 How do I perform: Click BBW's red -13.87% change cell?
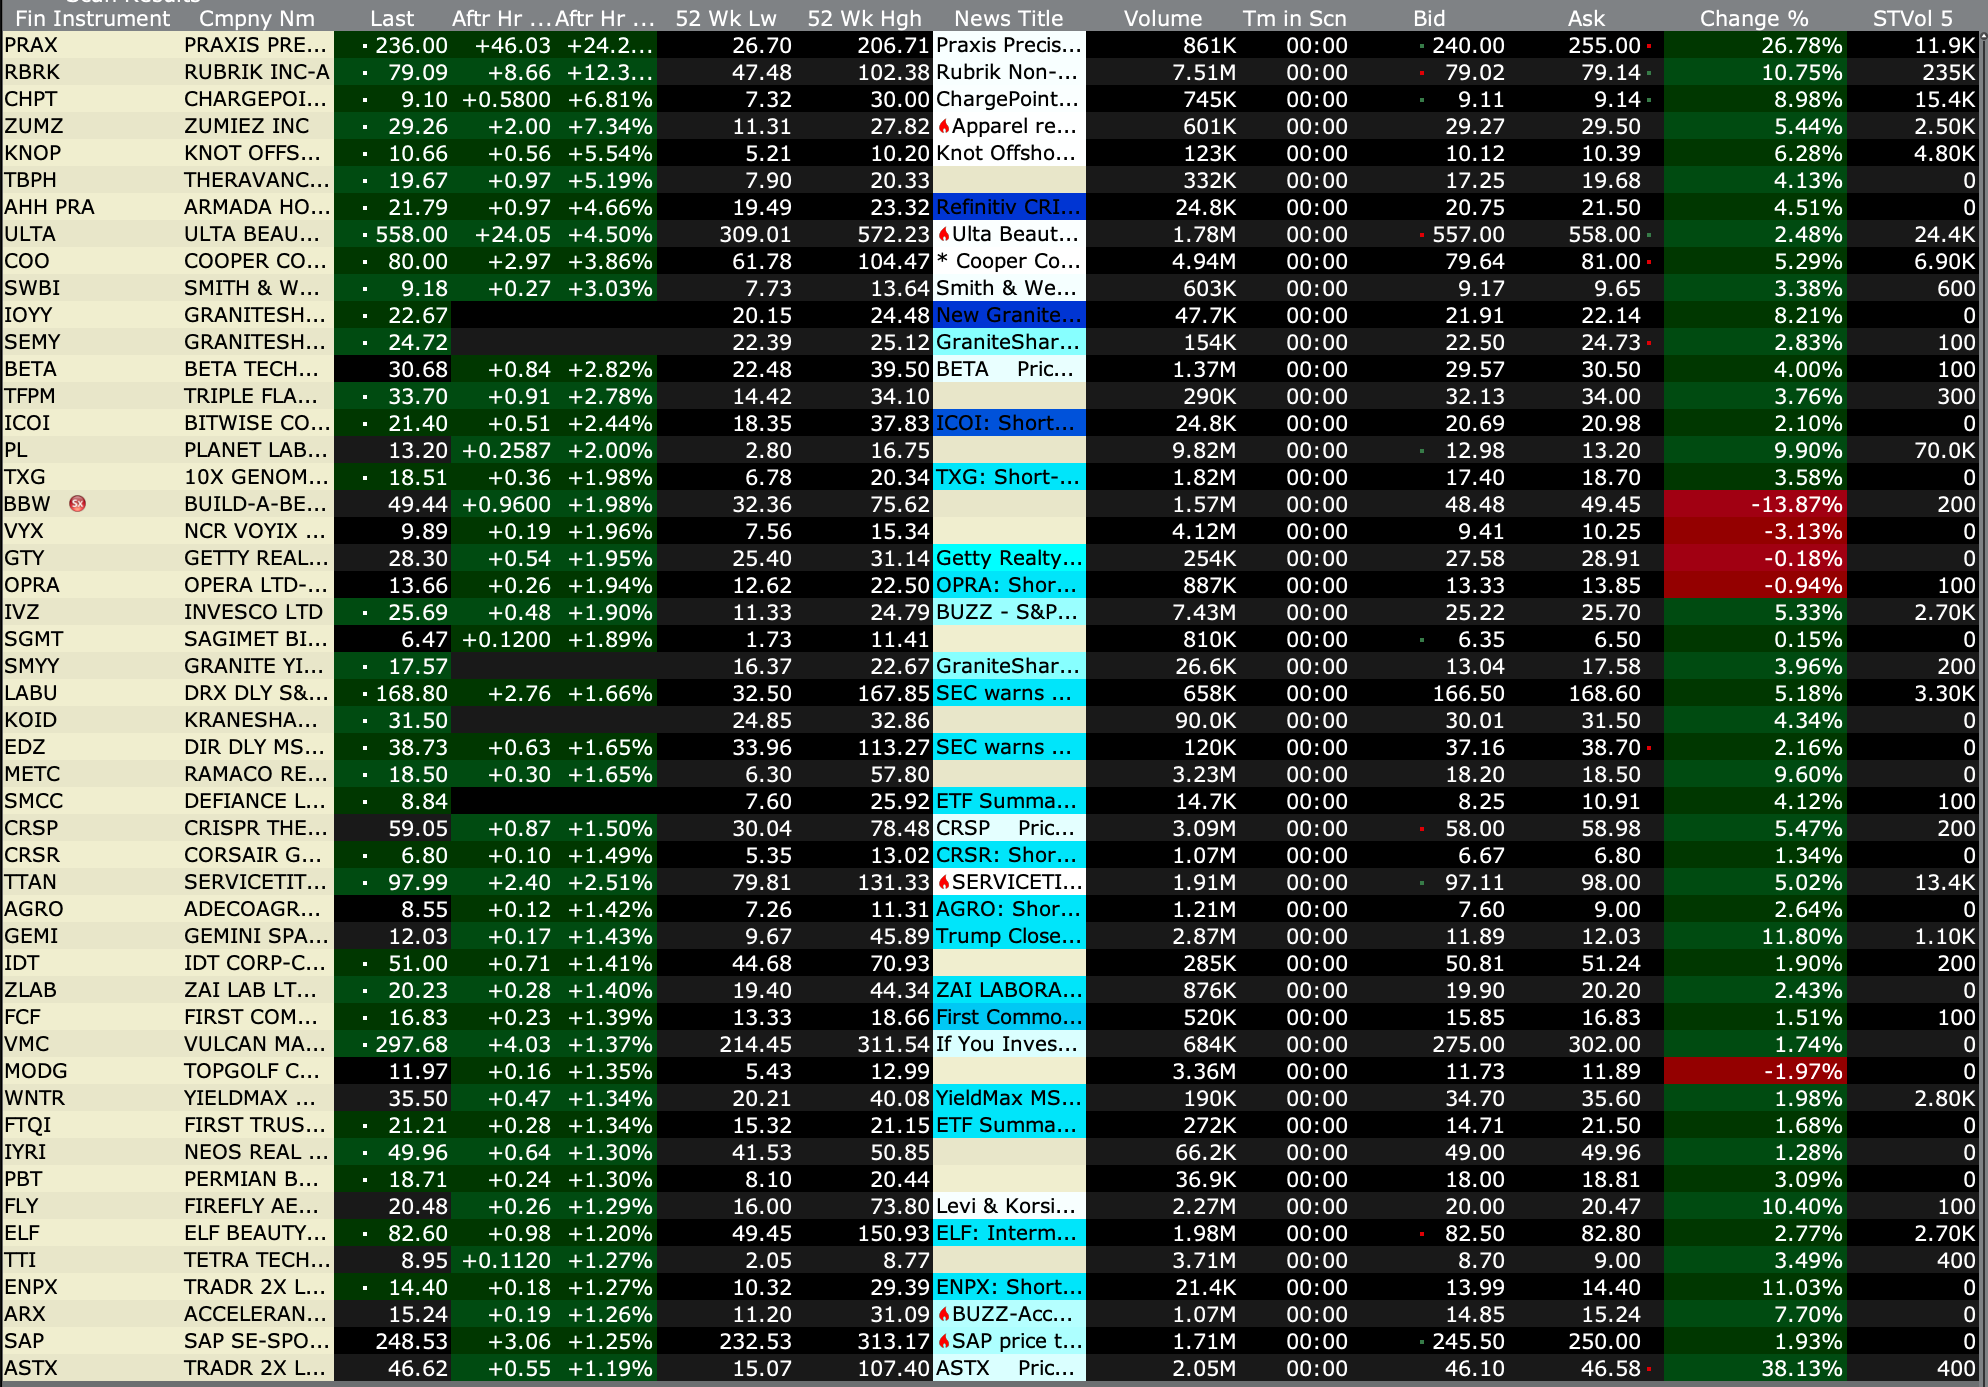1754,504
